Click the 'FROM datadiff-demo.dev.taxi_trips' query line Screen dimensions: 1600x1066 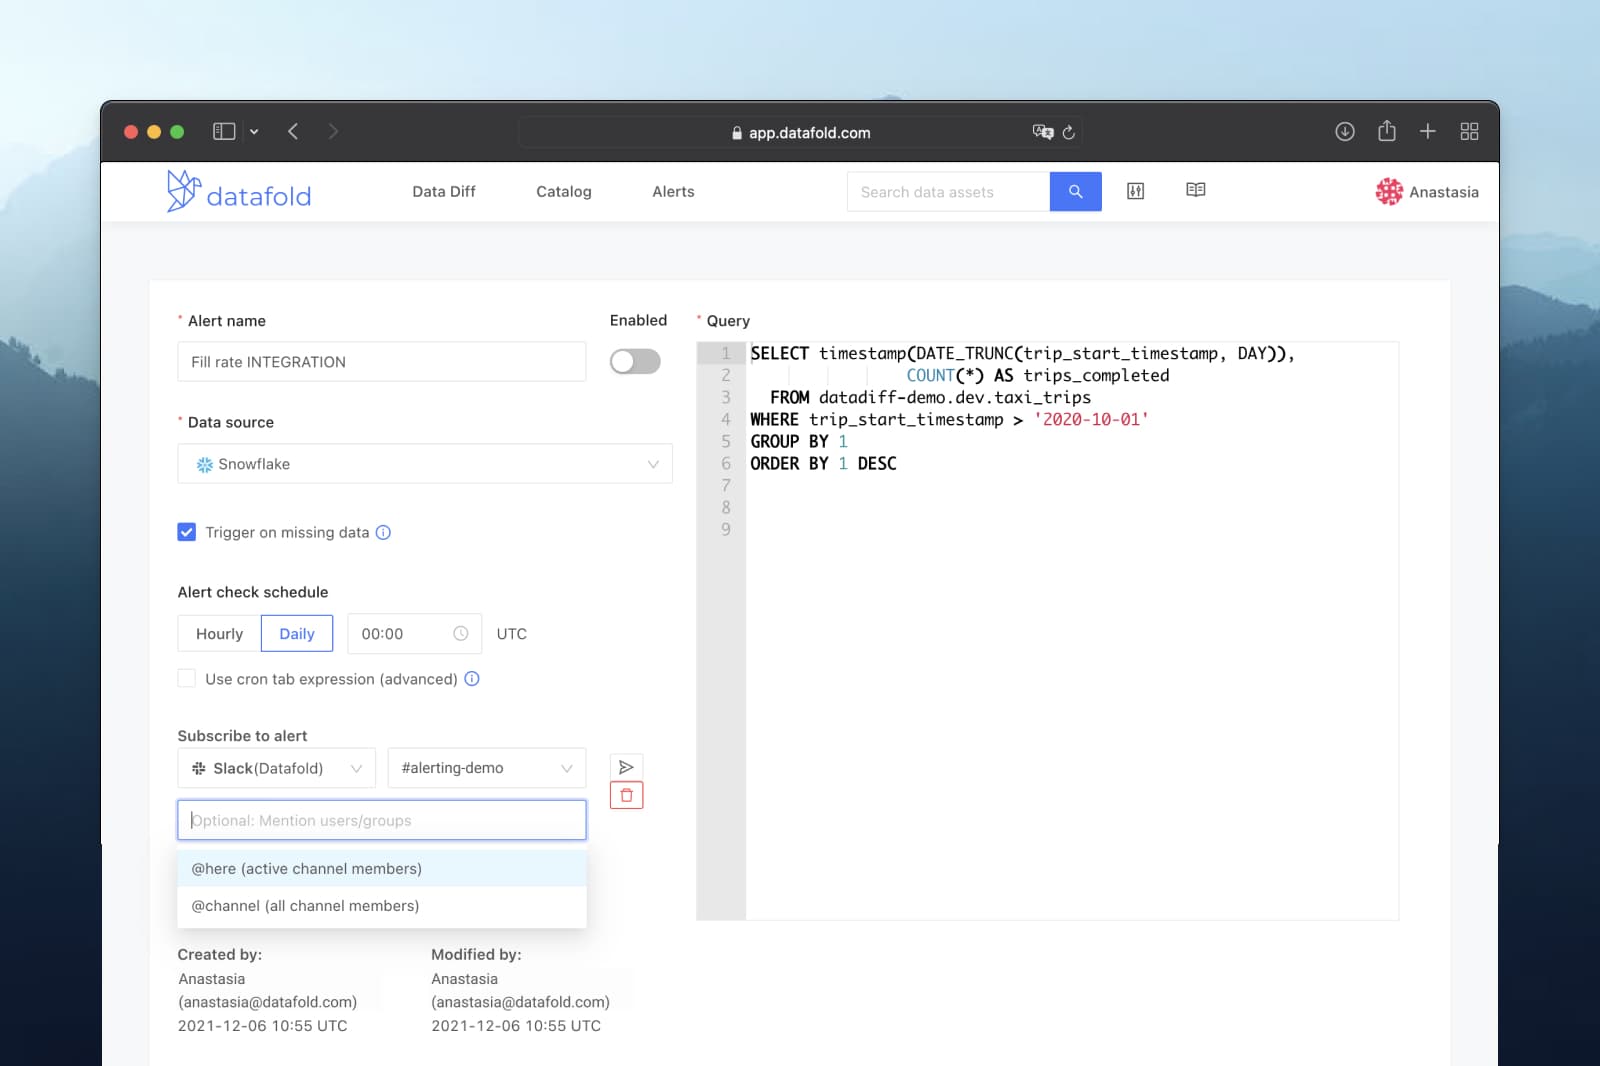tap(930, 397)
